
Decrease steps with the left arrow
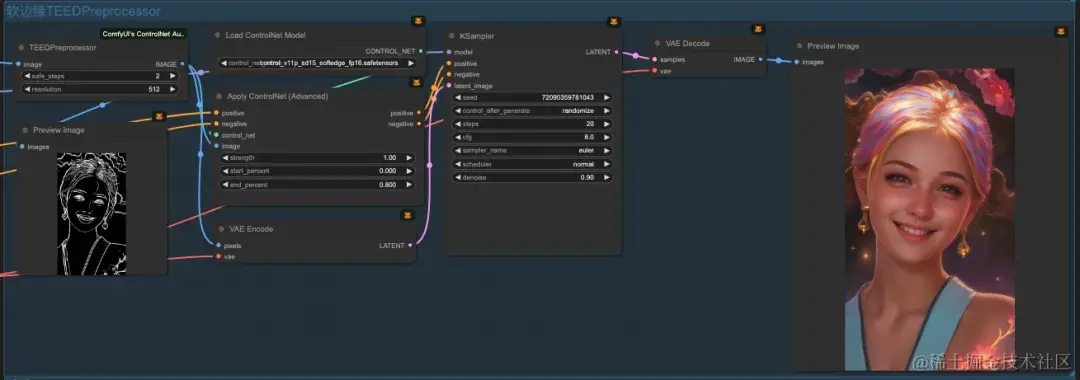[x=458, y=124]
